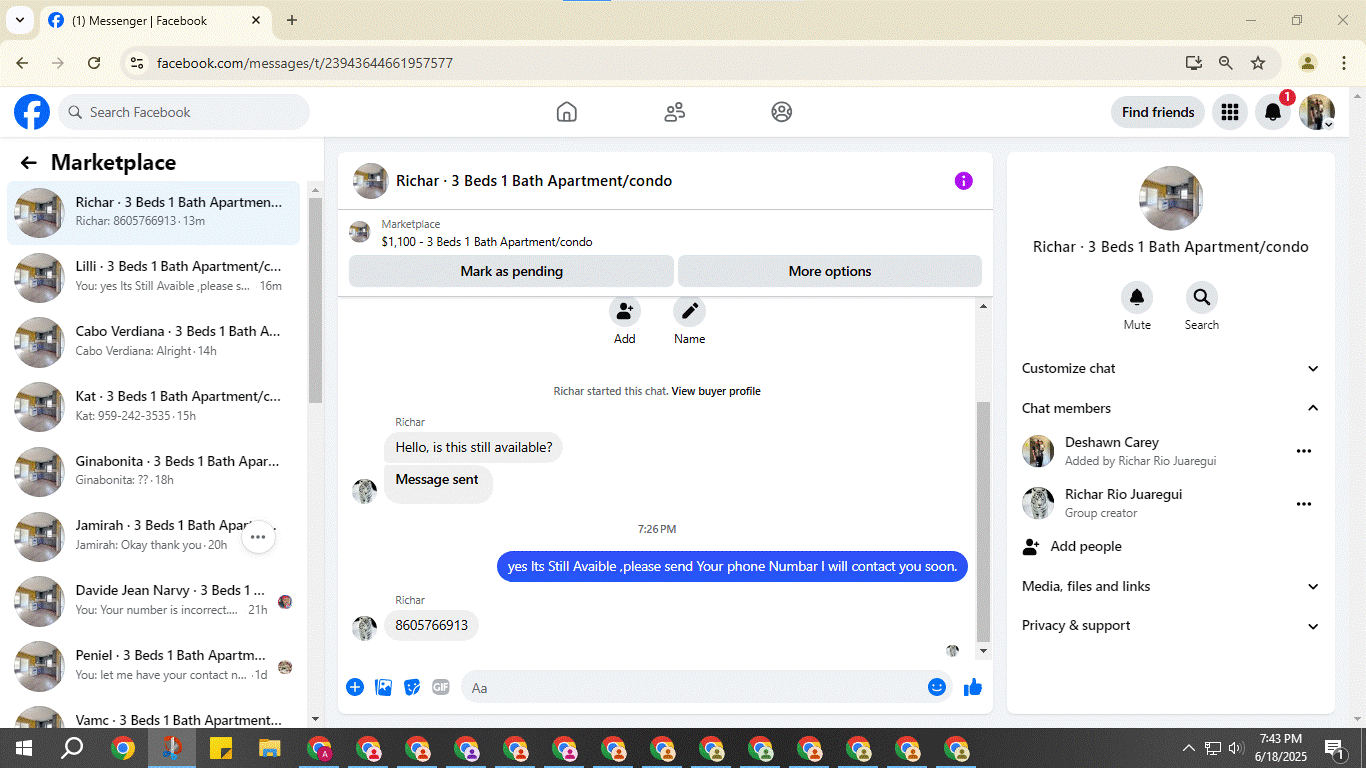Open the Ginabonita conversation
The width and height of the screenshot is (1366, 768).
coord(154,471)
